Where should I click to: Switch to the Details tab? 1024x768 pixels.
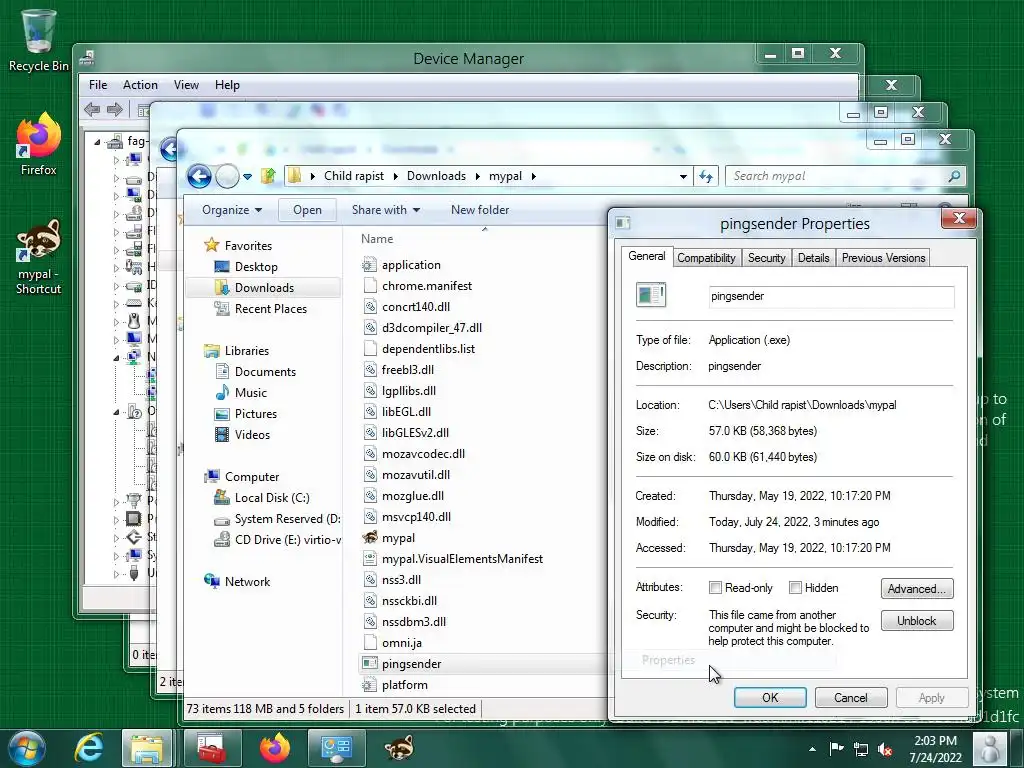click(813, 258)
